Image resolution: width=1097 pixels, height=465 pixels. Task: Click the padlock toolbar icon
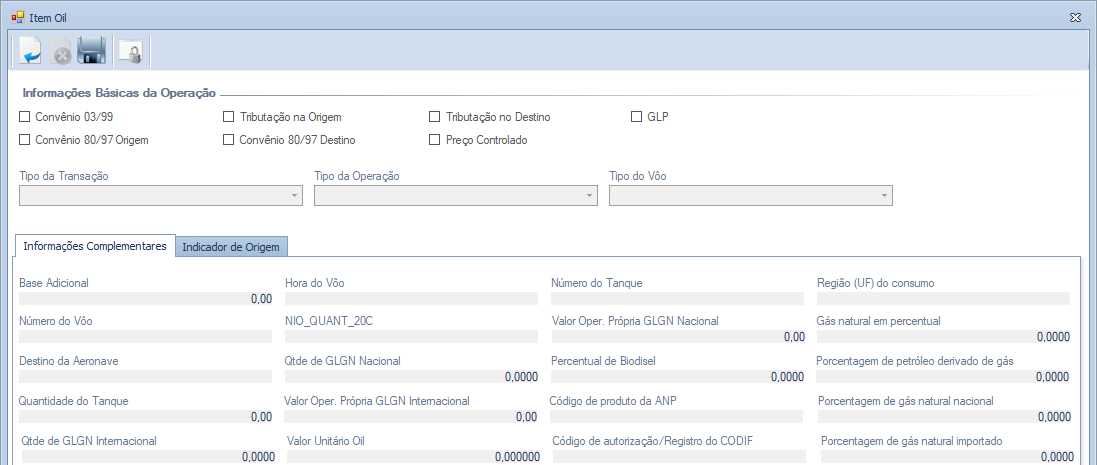point(130,51)
